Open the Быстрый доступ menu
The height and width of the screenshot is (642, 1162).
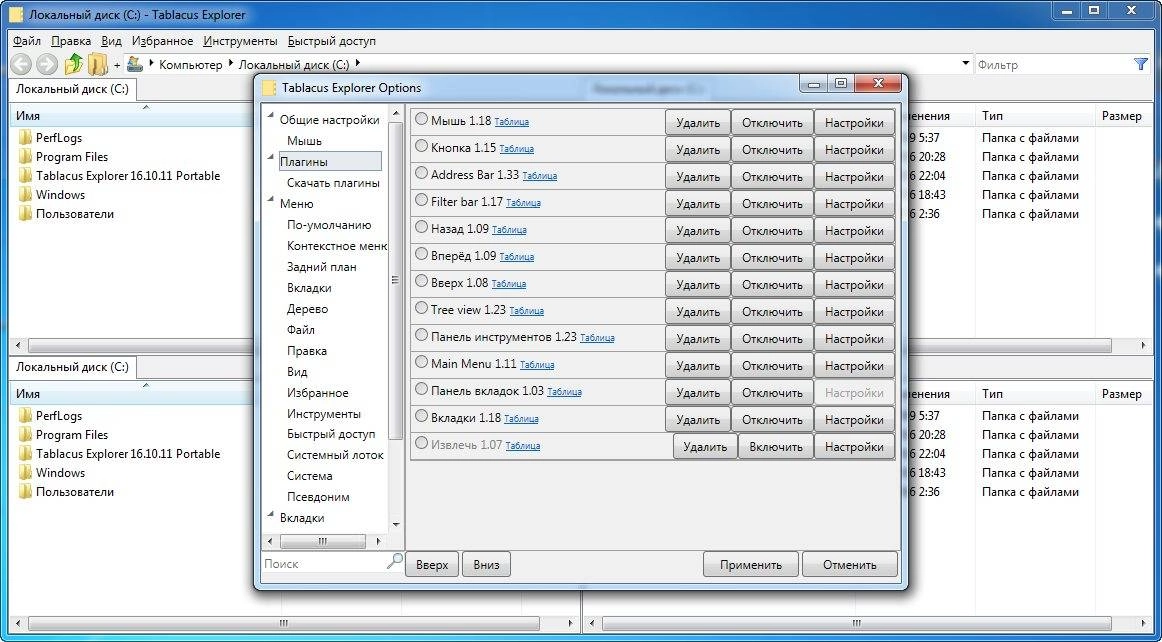coord(332,42)
